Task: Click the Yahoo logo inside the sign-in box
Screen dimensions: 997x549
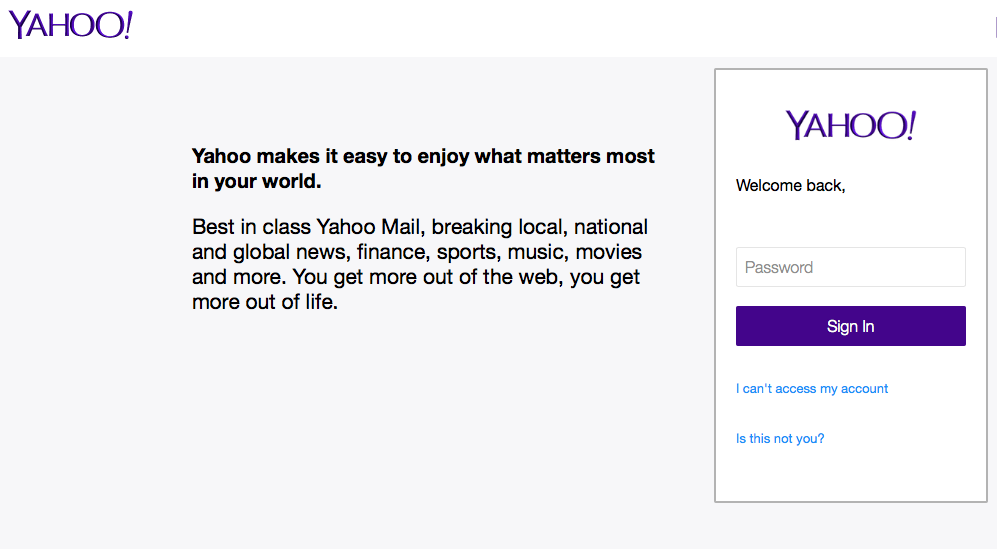Action: click(x=851, y=125)
